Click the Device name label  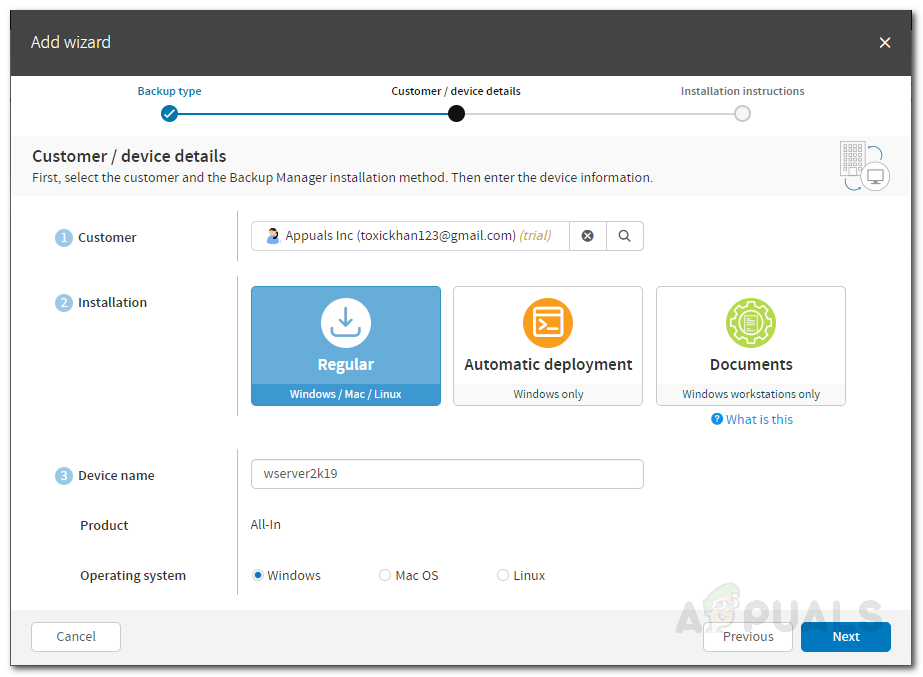(116, 476)
